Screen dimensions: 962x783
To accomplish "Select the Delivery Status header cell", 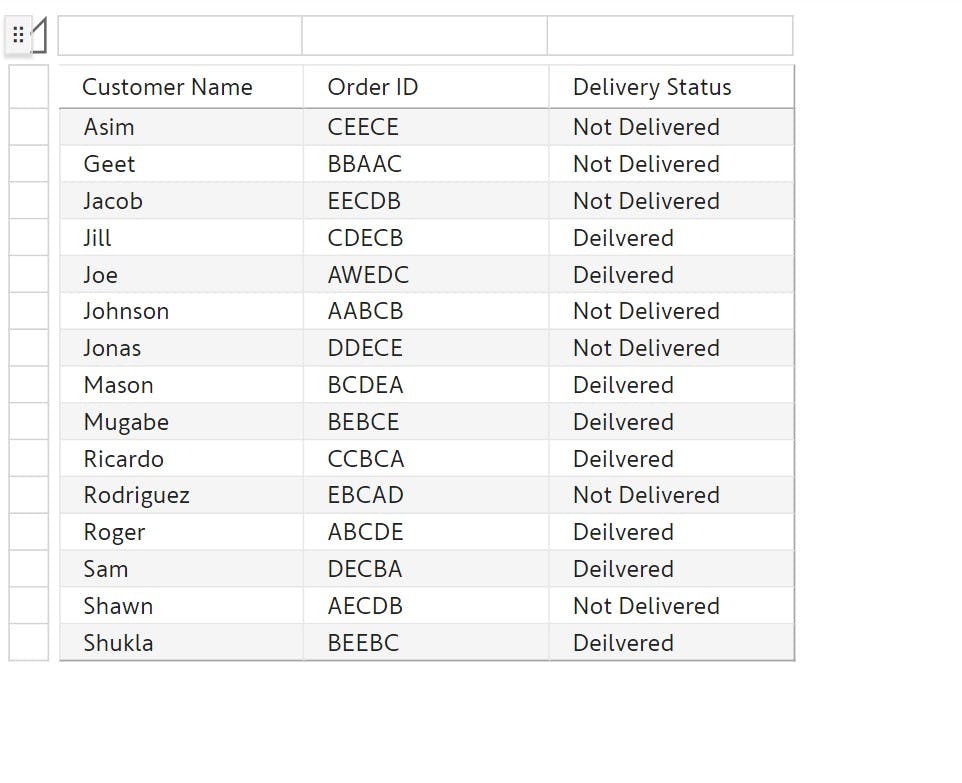I will tap(671, 87).
